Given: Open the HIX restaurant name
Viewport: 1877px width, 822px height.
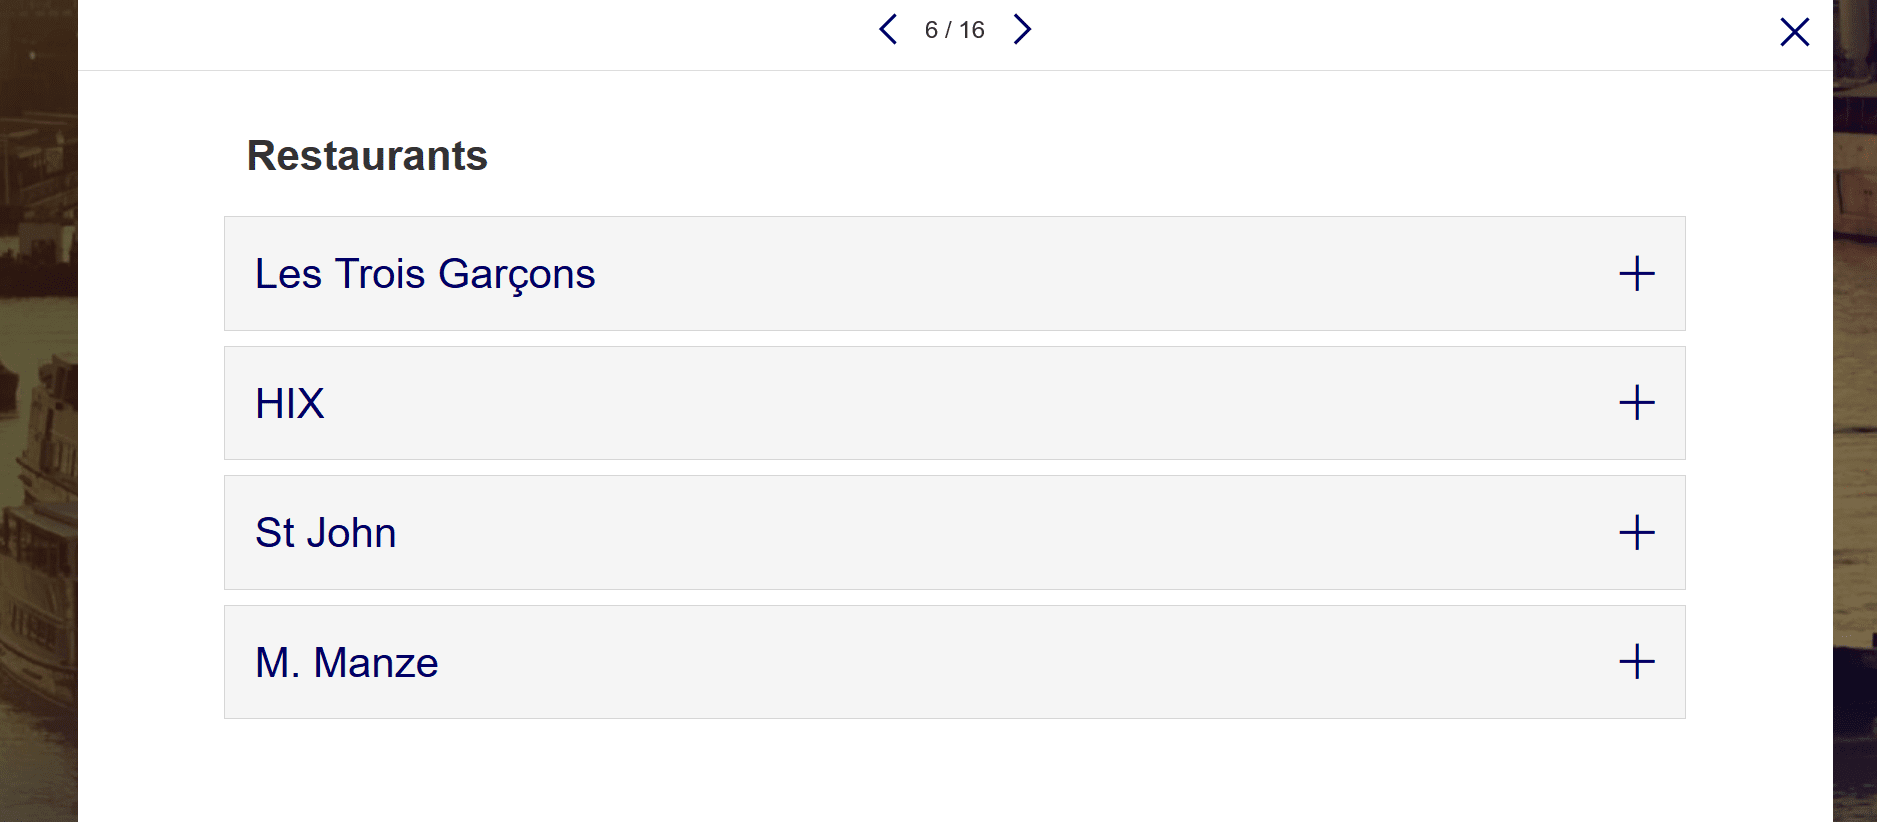Looking at the screenshot, I should pos(290,404).
